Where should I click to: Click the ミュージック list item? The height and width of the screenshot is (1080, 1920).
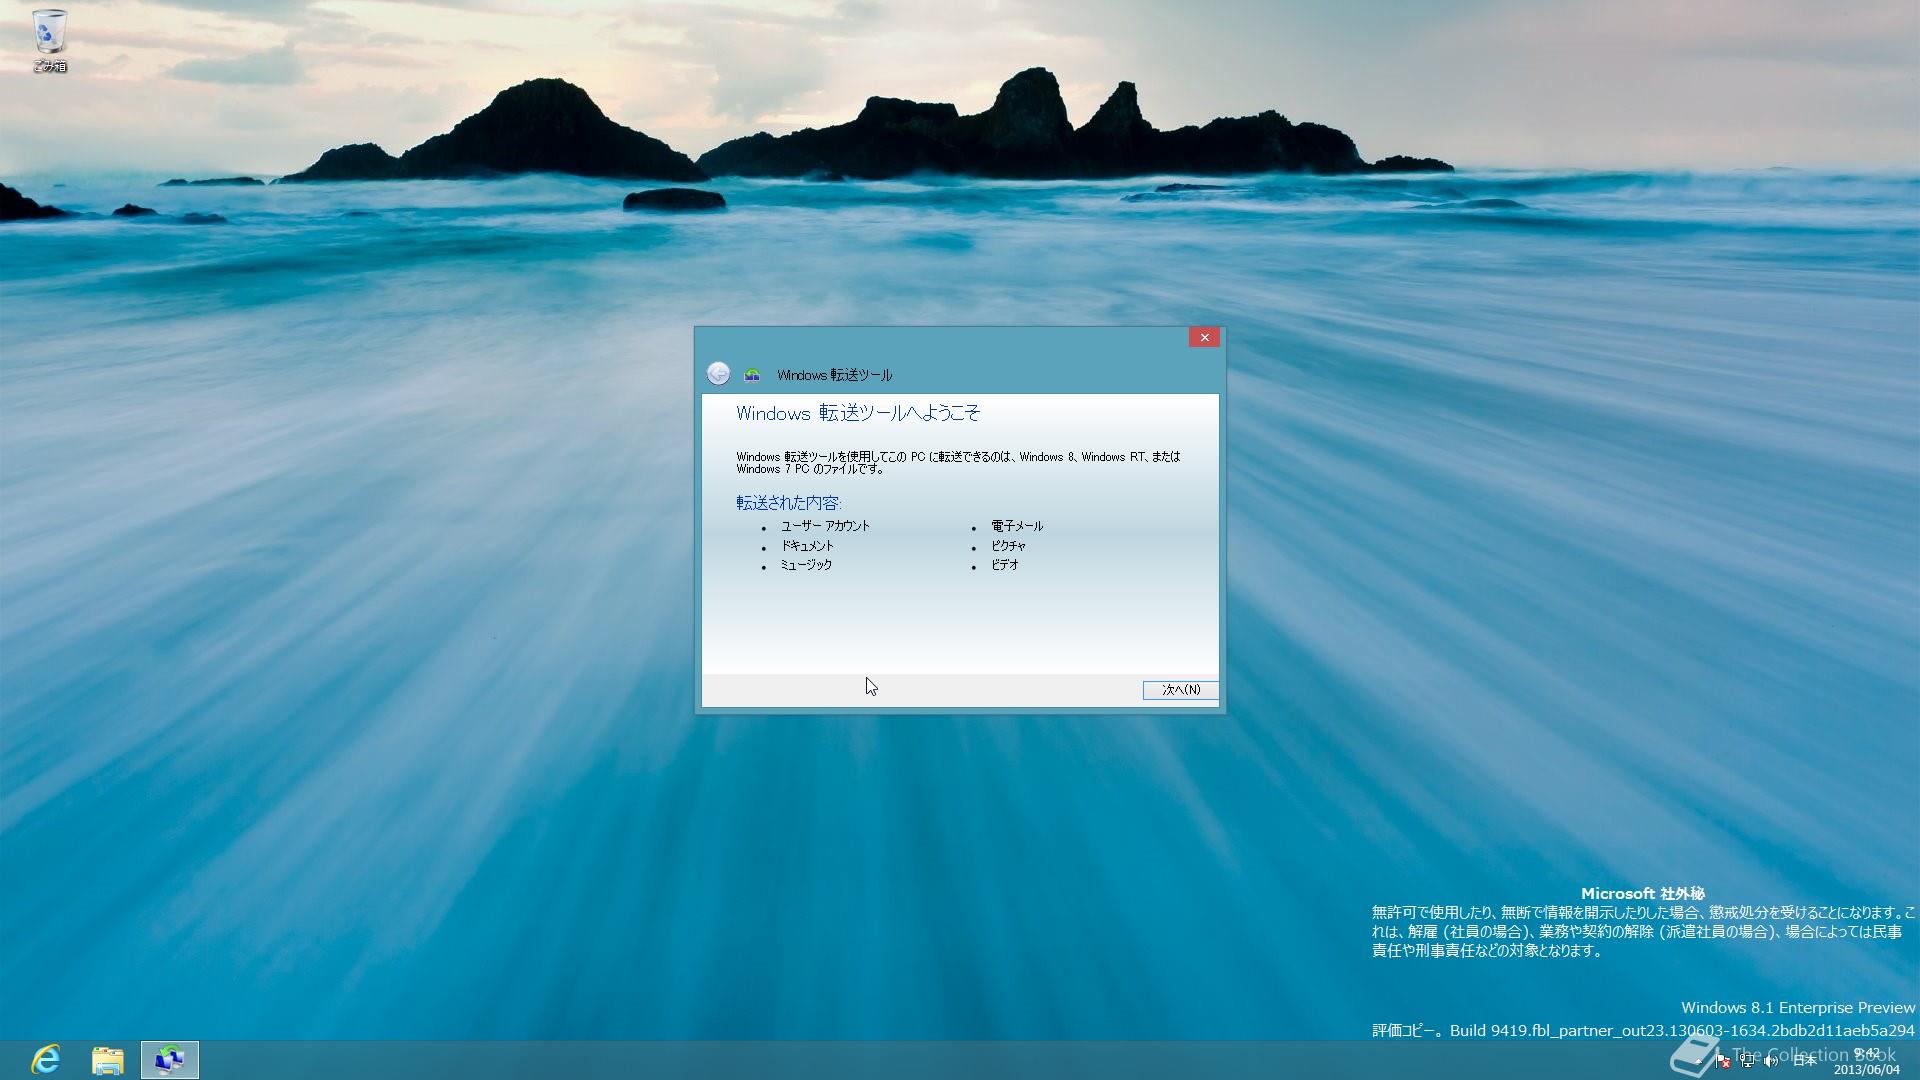click(x=806, y=565)
